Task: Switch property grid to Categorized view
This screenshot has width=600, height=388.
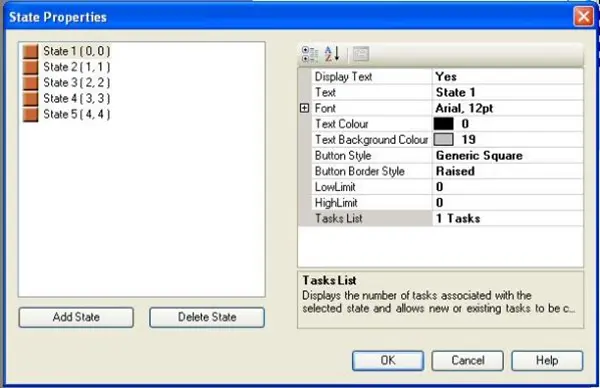Action: coord(310,54)
